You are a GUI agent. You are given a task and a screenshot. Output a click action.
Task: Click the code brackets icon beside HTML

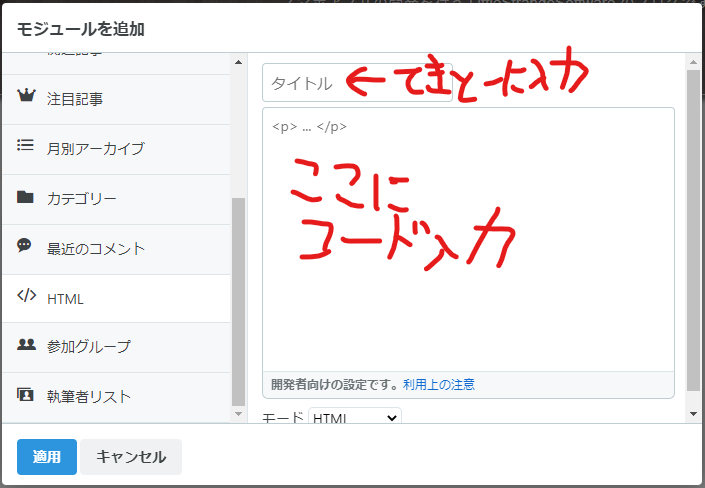(x=27, y=295)
